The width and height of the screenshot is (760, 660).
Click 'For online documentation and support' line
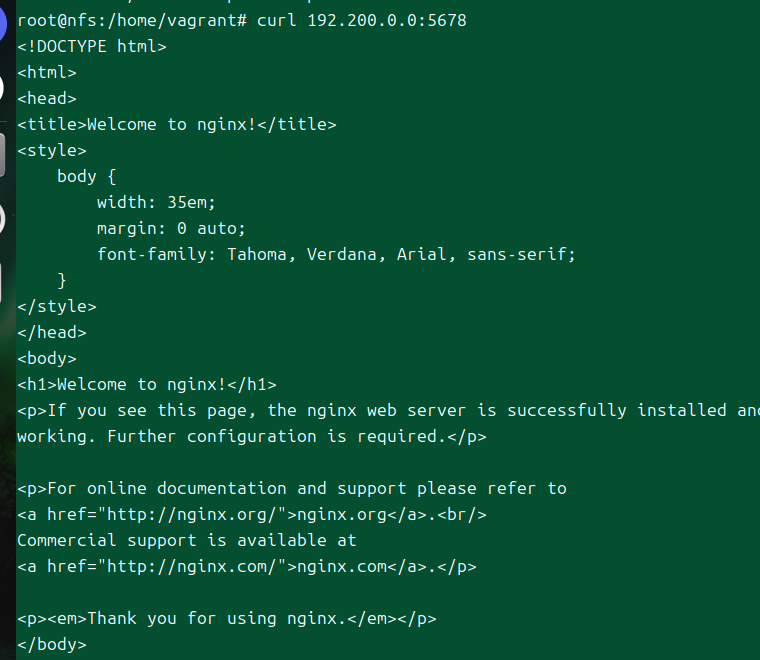[x=292, y=489]
